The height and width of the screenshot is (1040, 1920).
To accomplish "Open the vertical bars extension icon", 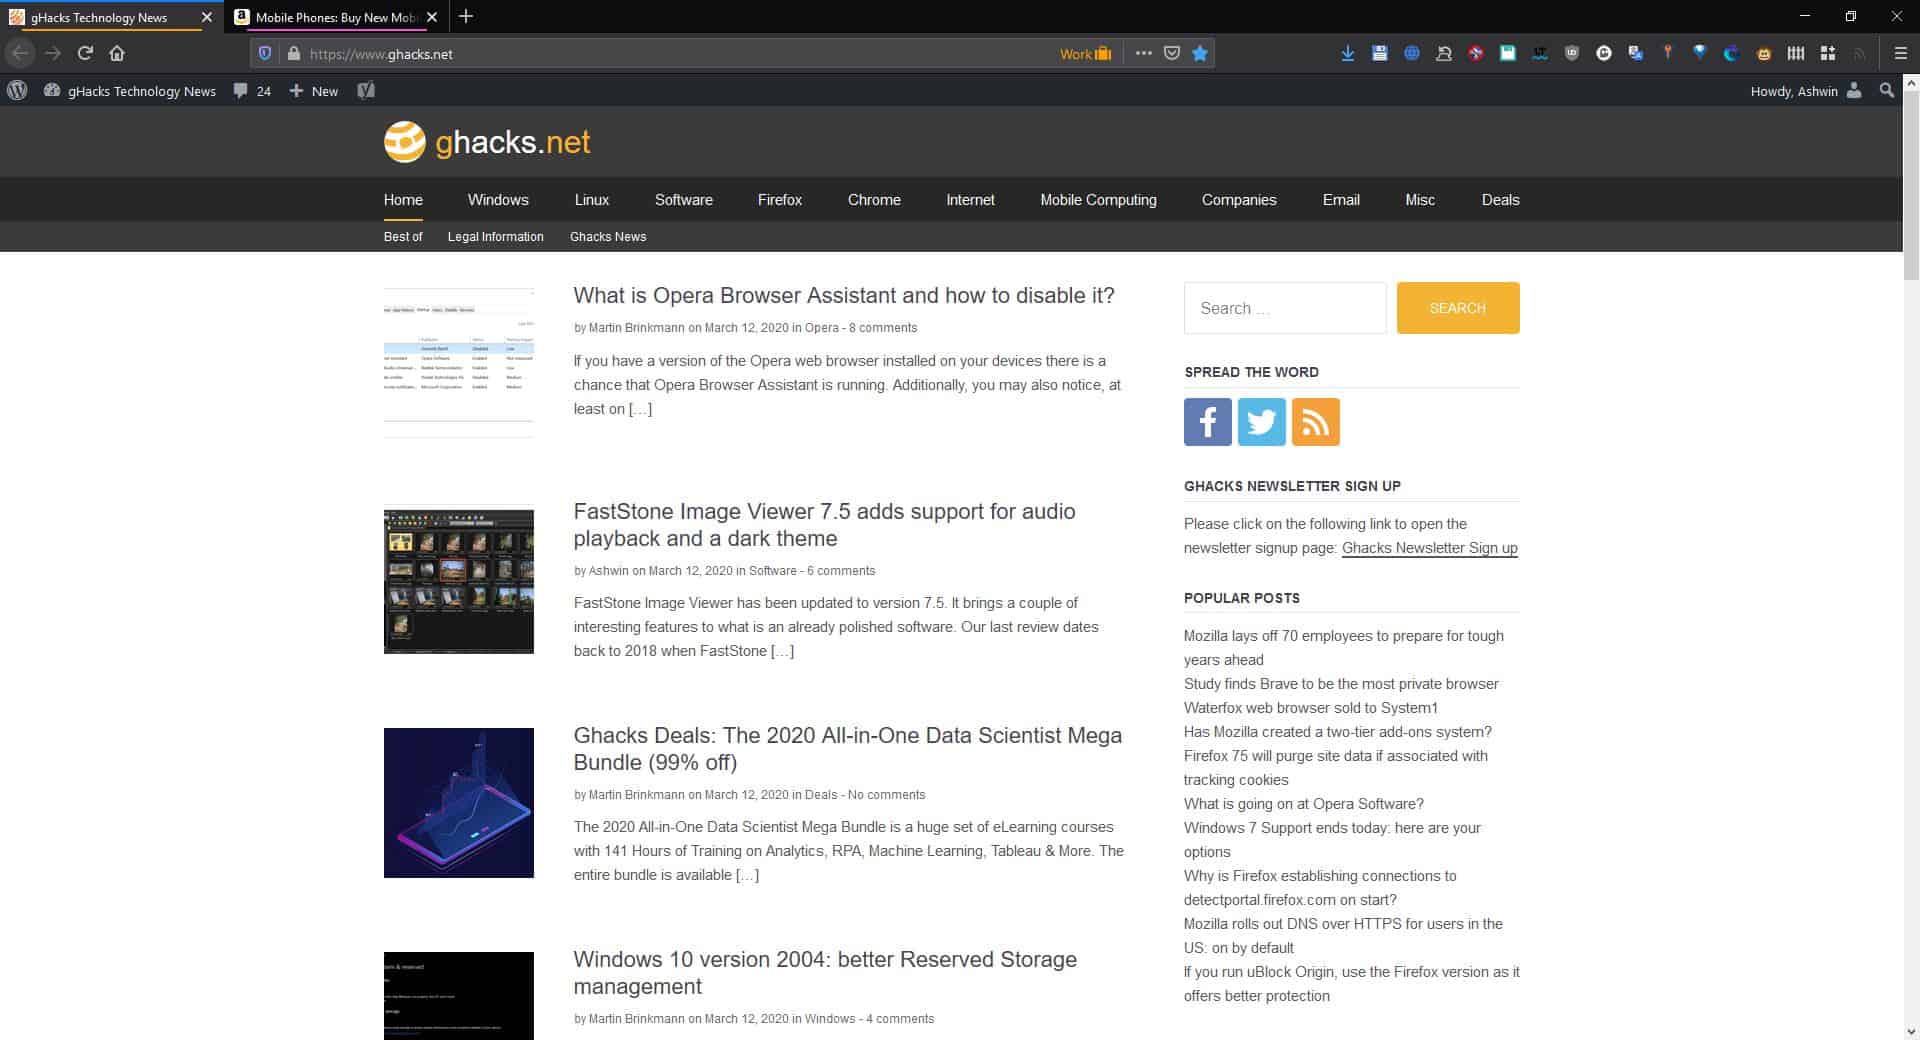I will click(x=1796, y=54).
